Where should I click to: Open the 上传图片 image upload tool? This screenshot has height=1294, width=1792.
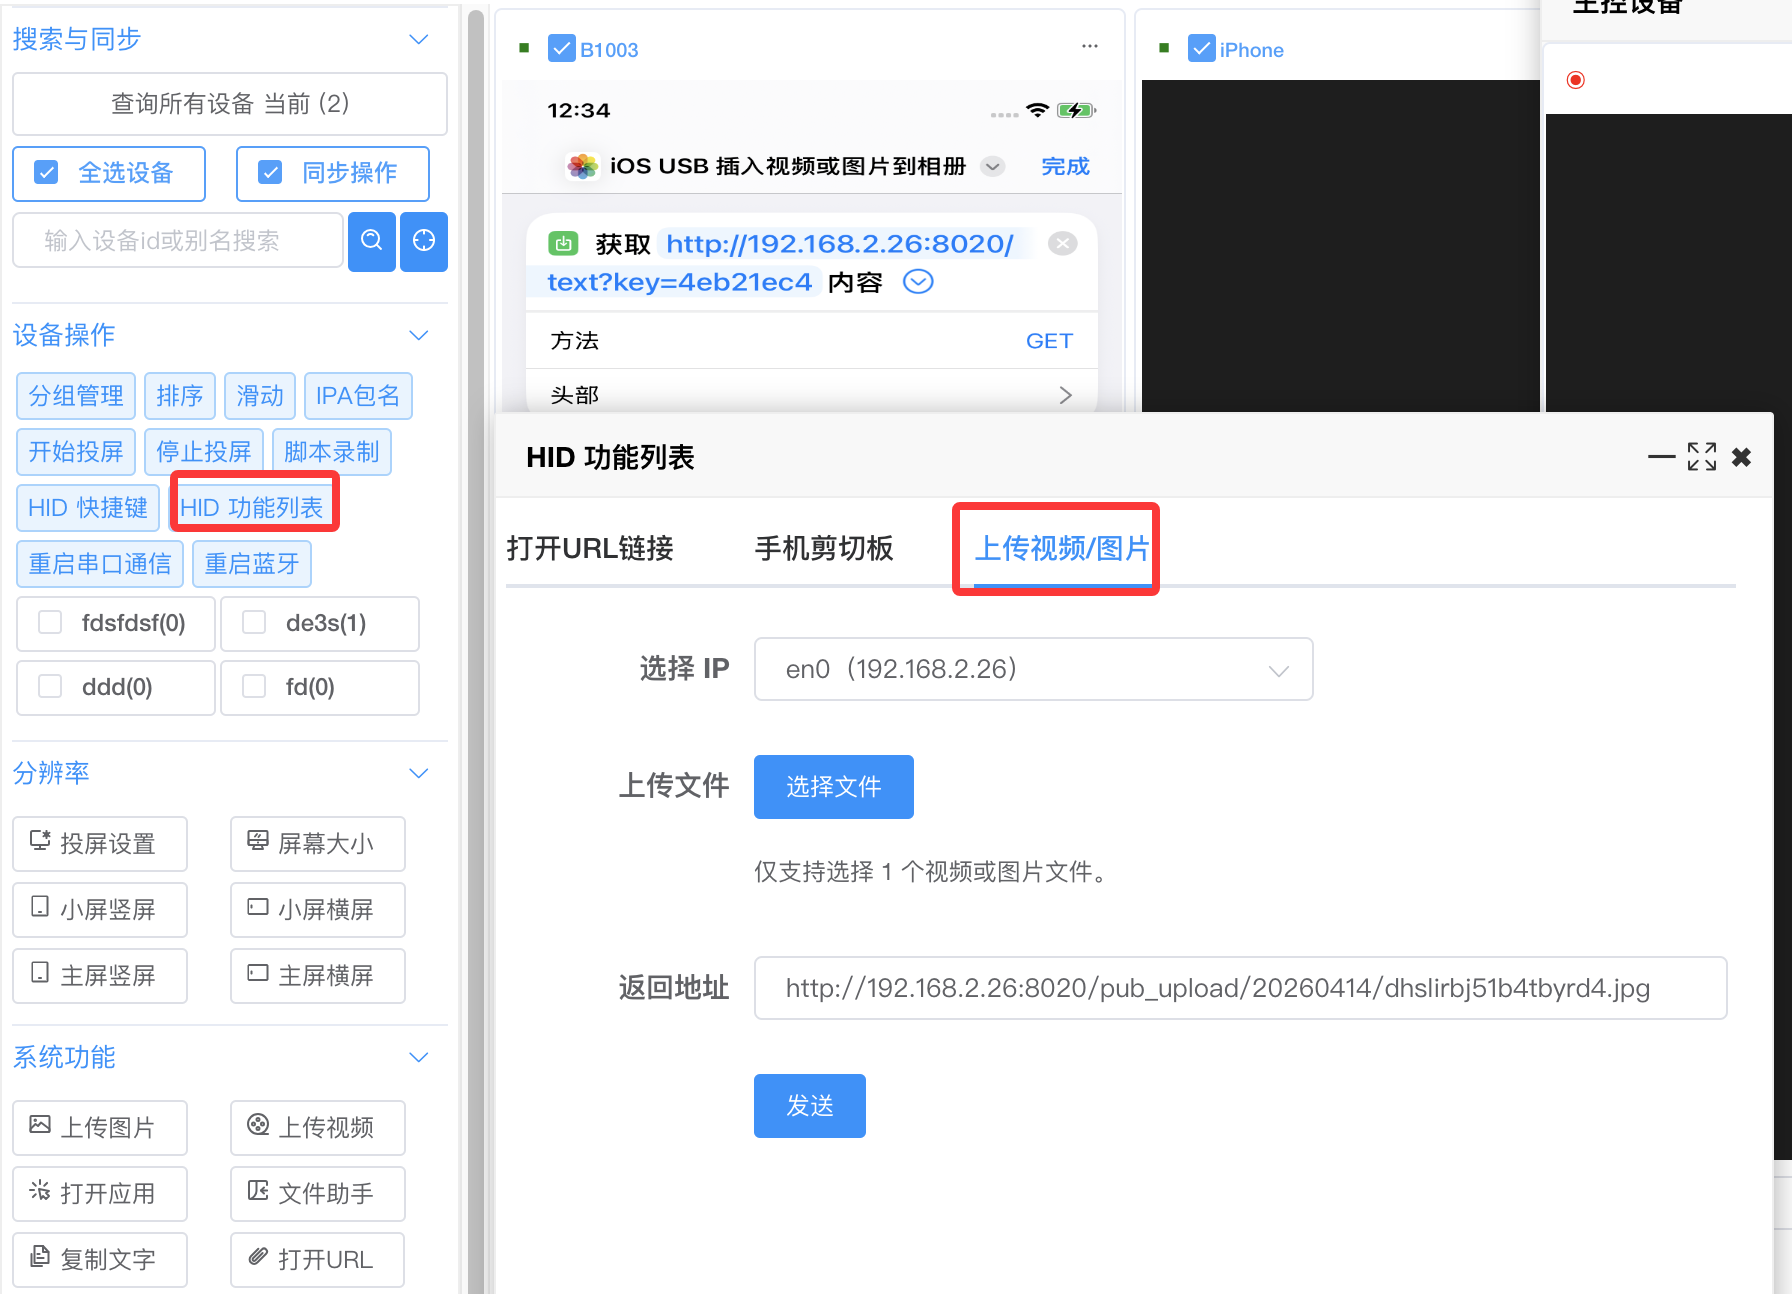pyautogui.click(x=100, y=1127)
